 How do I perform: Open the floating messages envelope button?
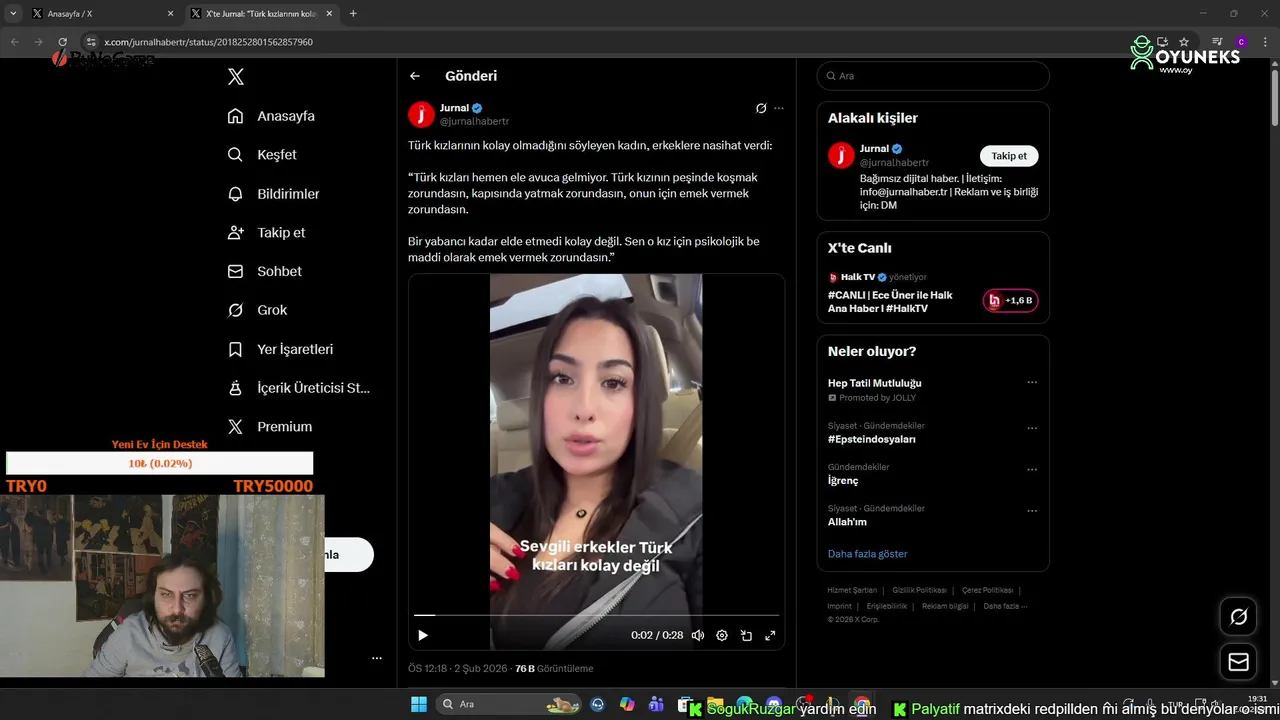[x=1238, y=662]
